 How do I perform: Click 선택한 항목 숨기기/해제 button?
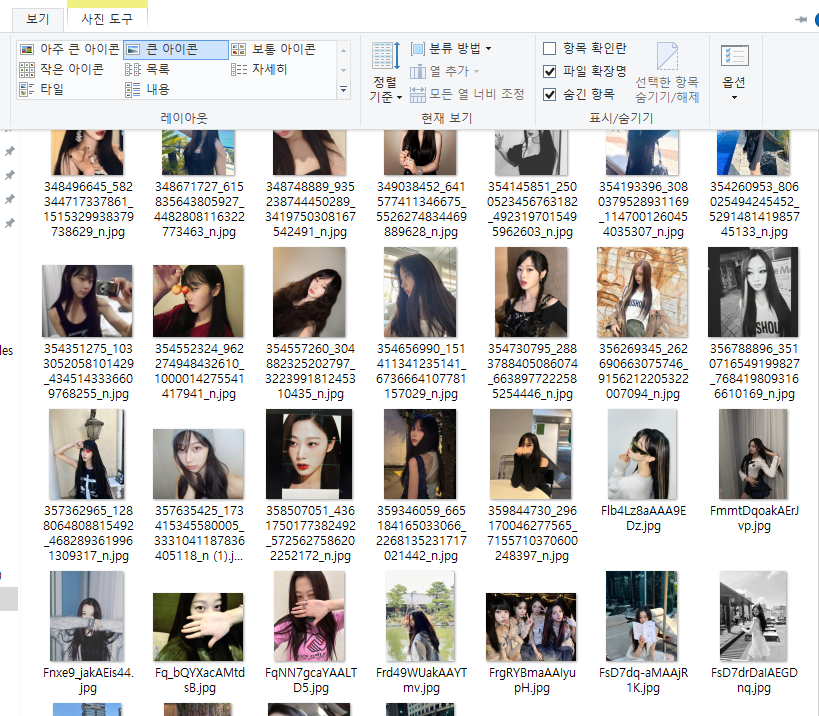[x=667, y=72]
